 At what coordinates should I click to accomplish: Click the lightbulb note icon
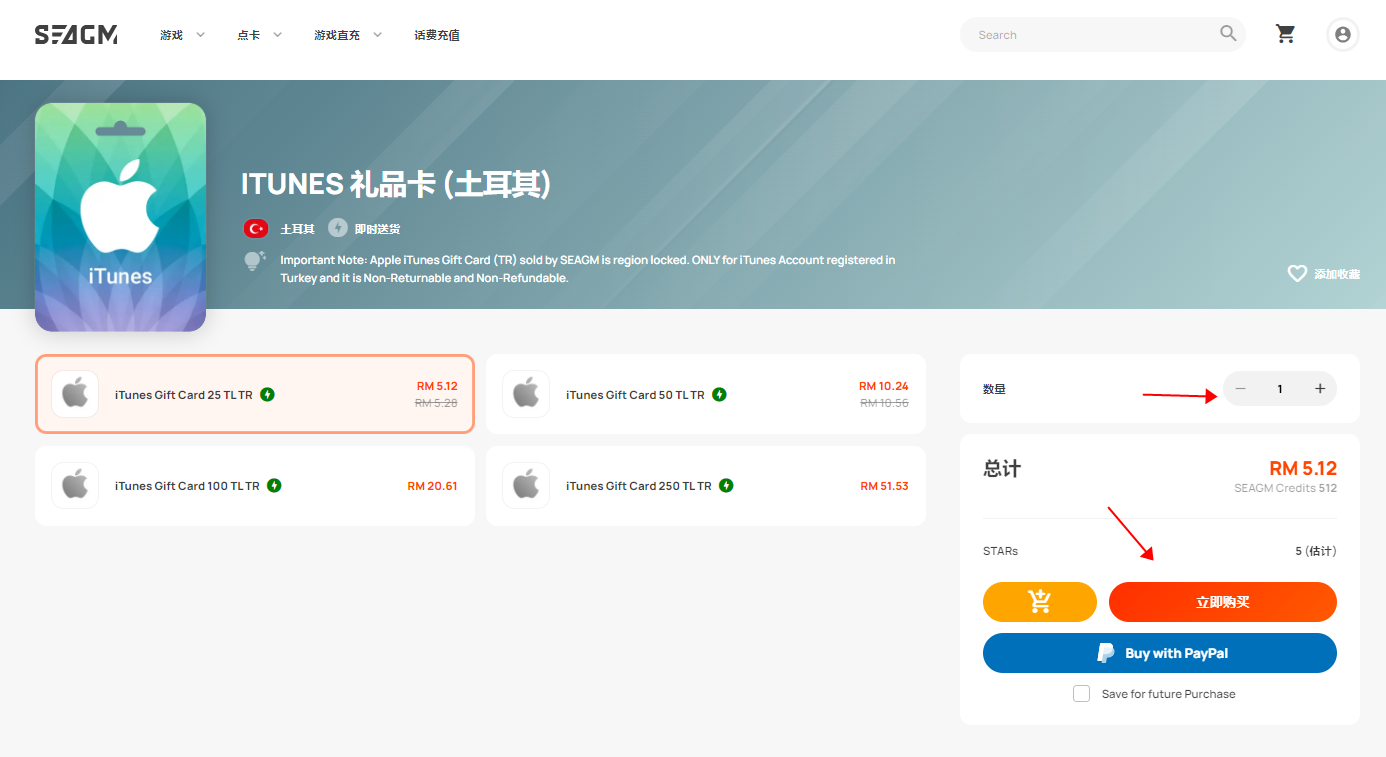[x=254, y=261]
